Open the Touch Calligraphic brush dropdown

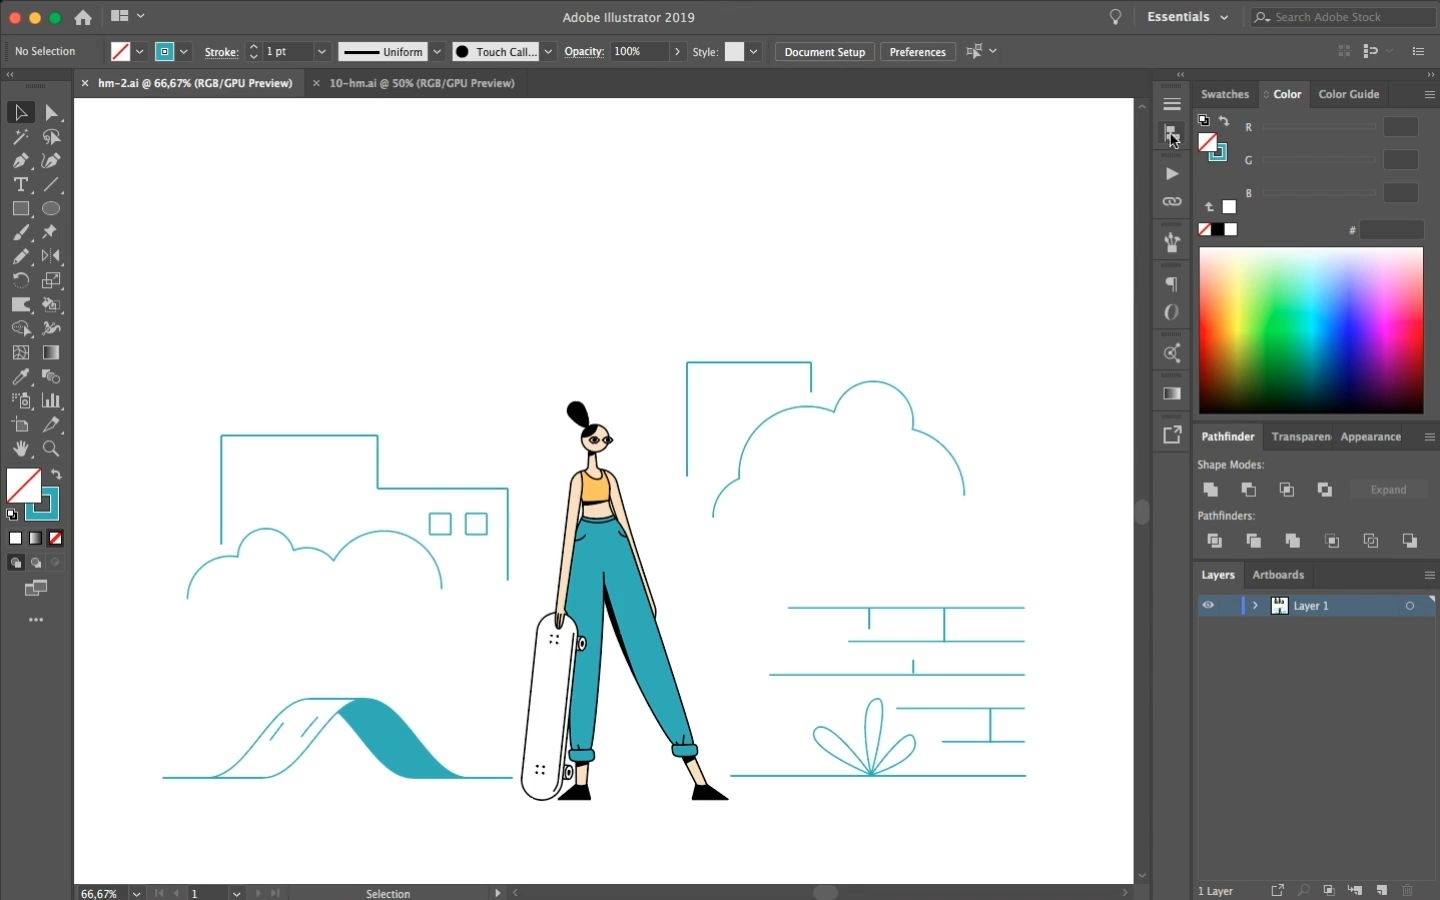(548, 52)
